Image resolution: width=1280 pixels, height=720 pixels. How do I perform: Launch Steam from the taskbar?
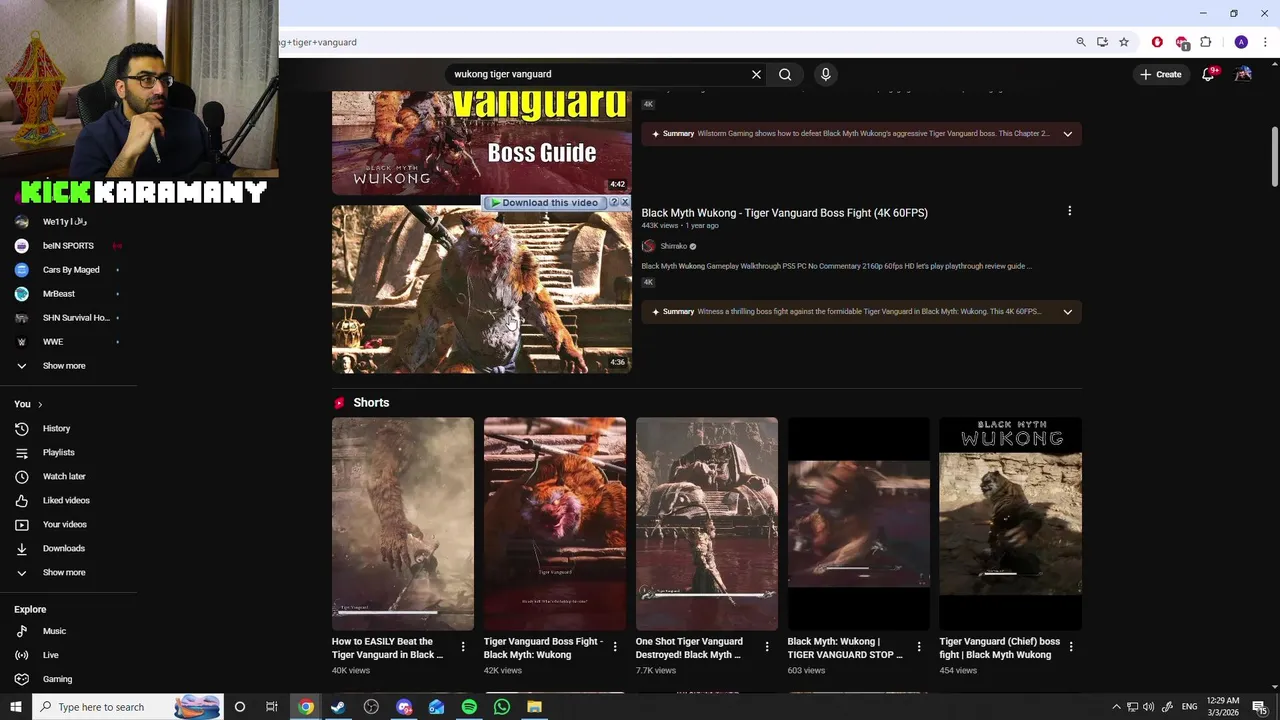pyautogui.click(x=338, y=707)
